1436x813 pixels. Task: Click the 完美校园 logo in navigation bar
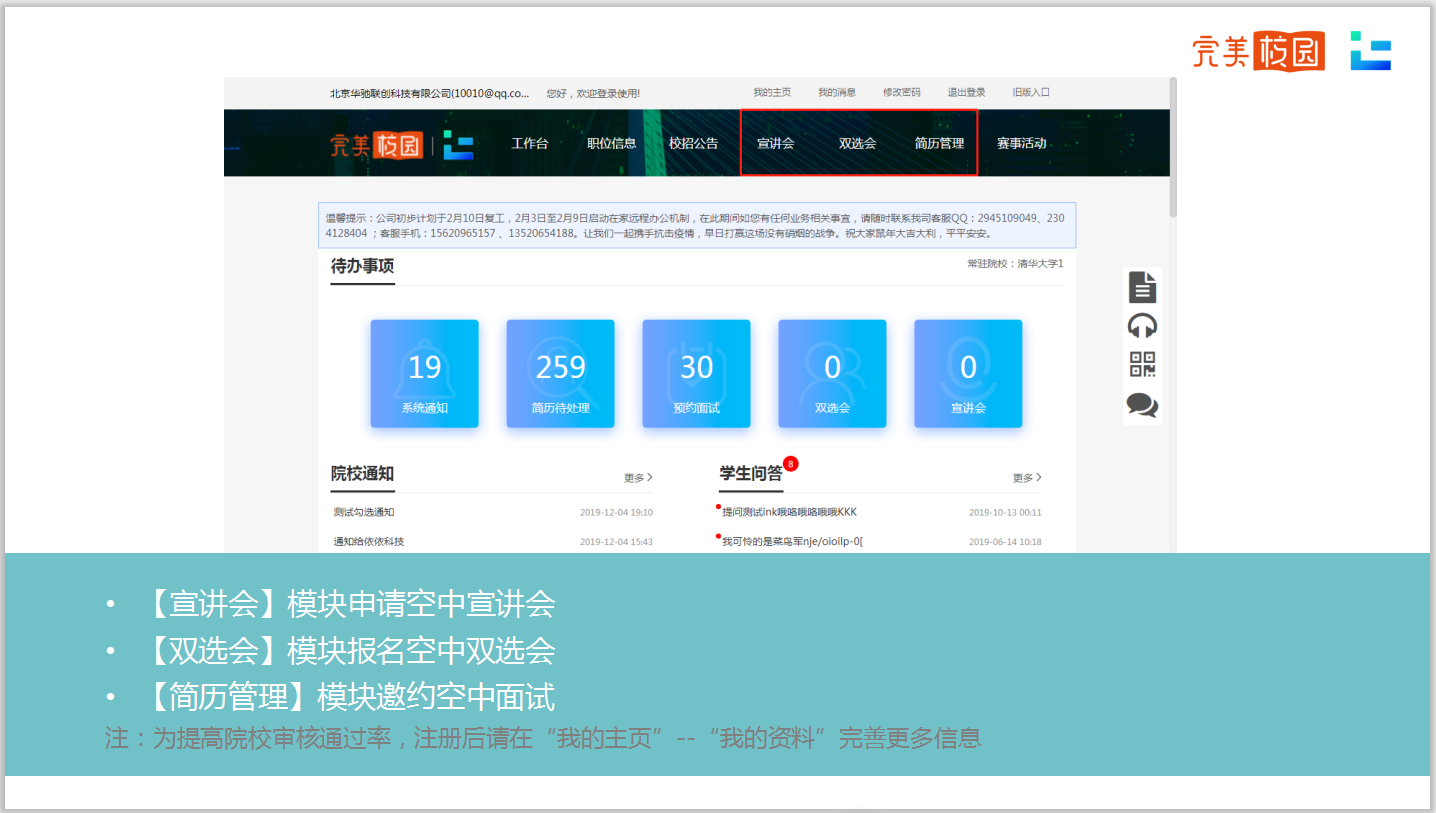(376, 144)
